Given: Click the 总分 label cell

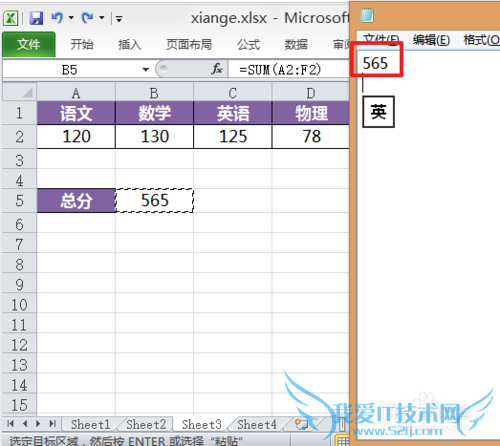Looking at the screenshot, I should click(76, 201).
